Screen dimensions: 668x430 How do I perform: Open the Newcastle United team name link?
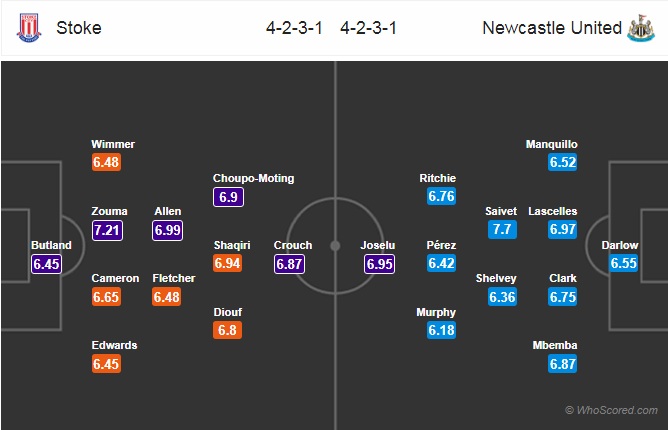552,28
